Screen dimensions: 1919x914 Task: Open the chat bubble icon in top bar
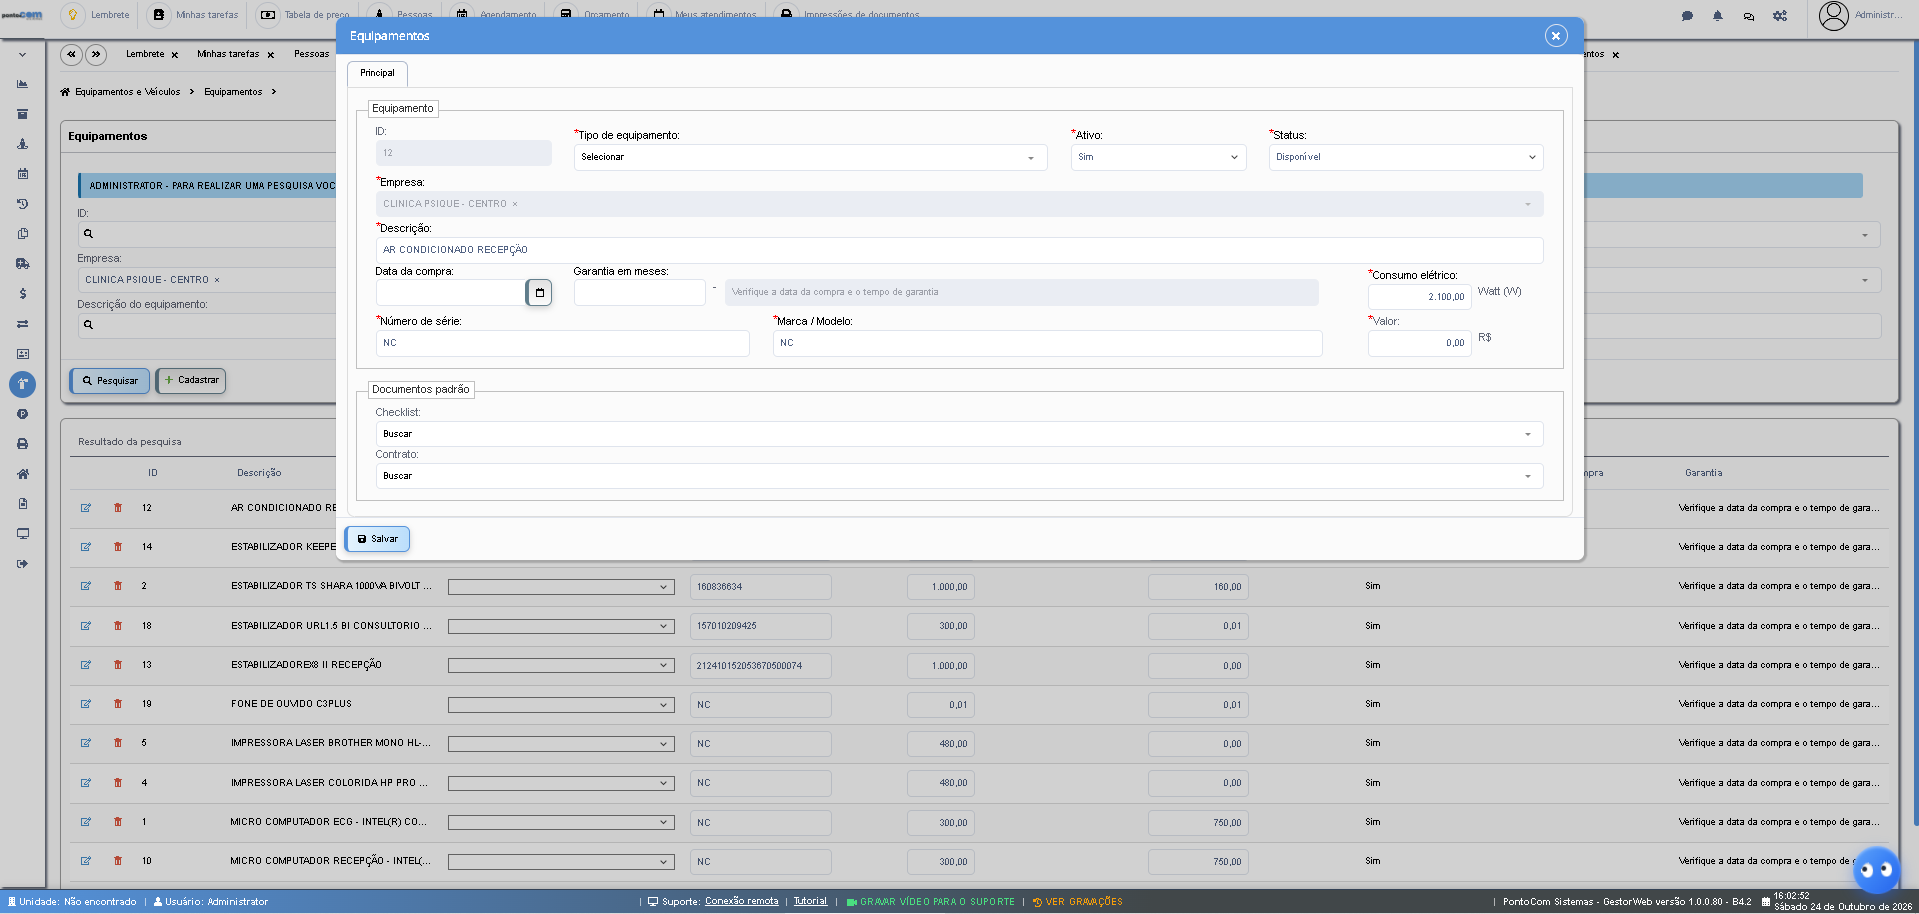pyautogui.click(x=1687, y=16)
